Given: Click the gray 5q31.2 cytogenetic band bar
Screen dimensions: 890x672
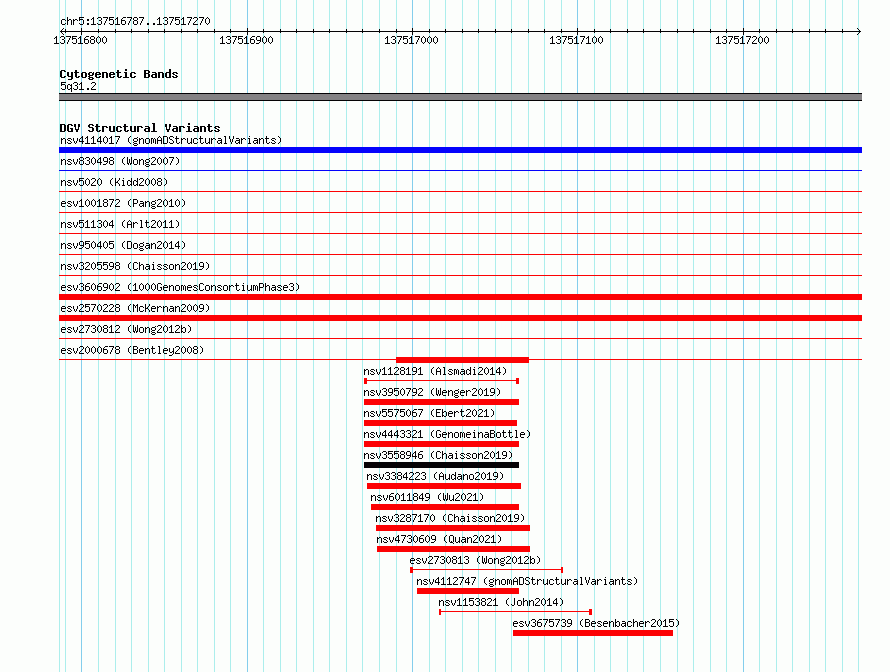Looking at the screenshot, I should tap(460, 97).
